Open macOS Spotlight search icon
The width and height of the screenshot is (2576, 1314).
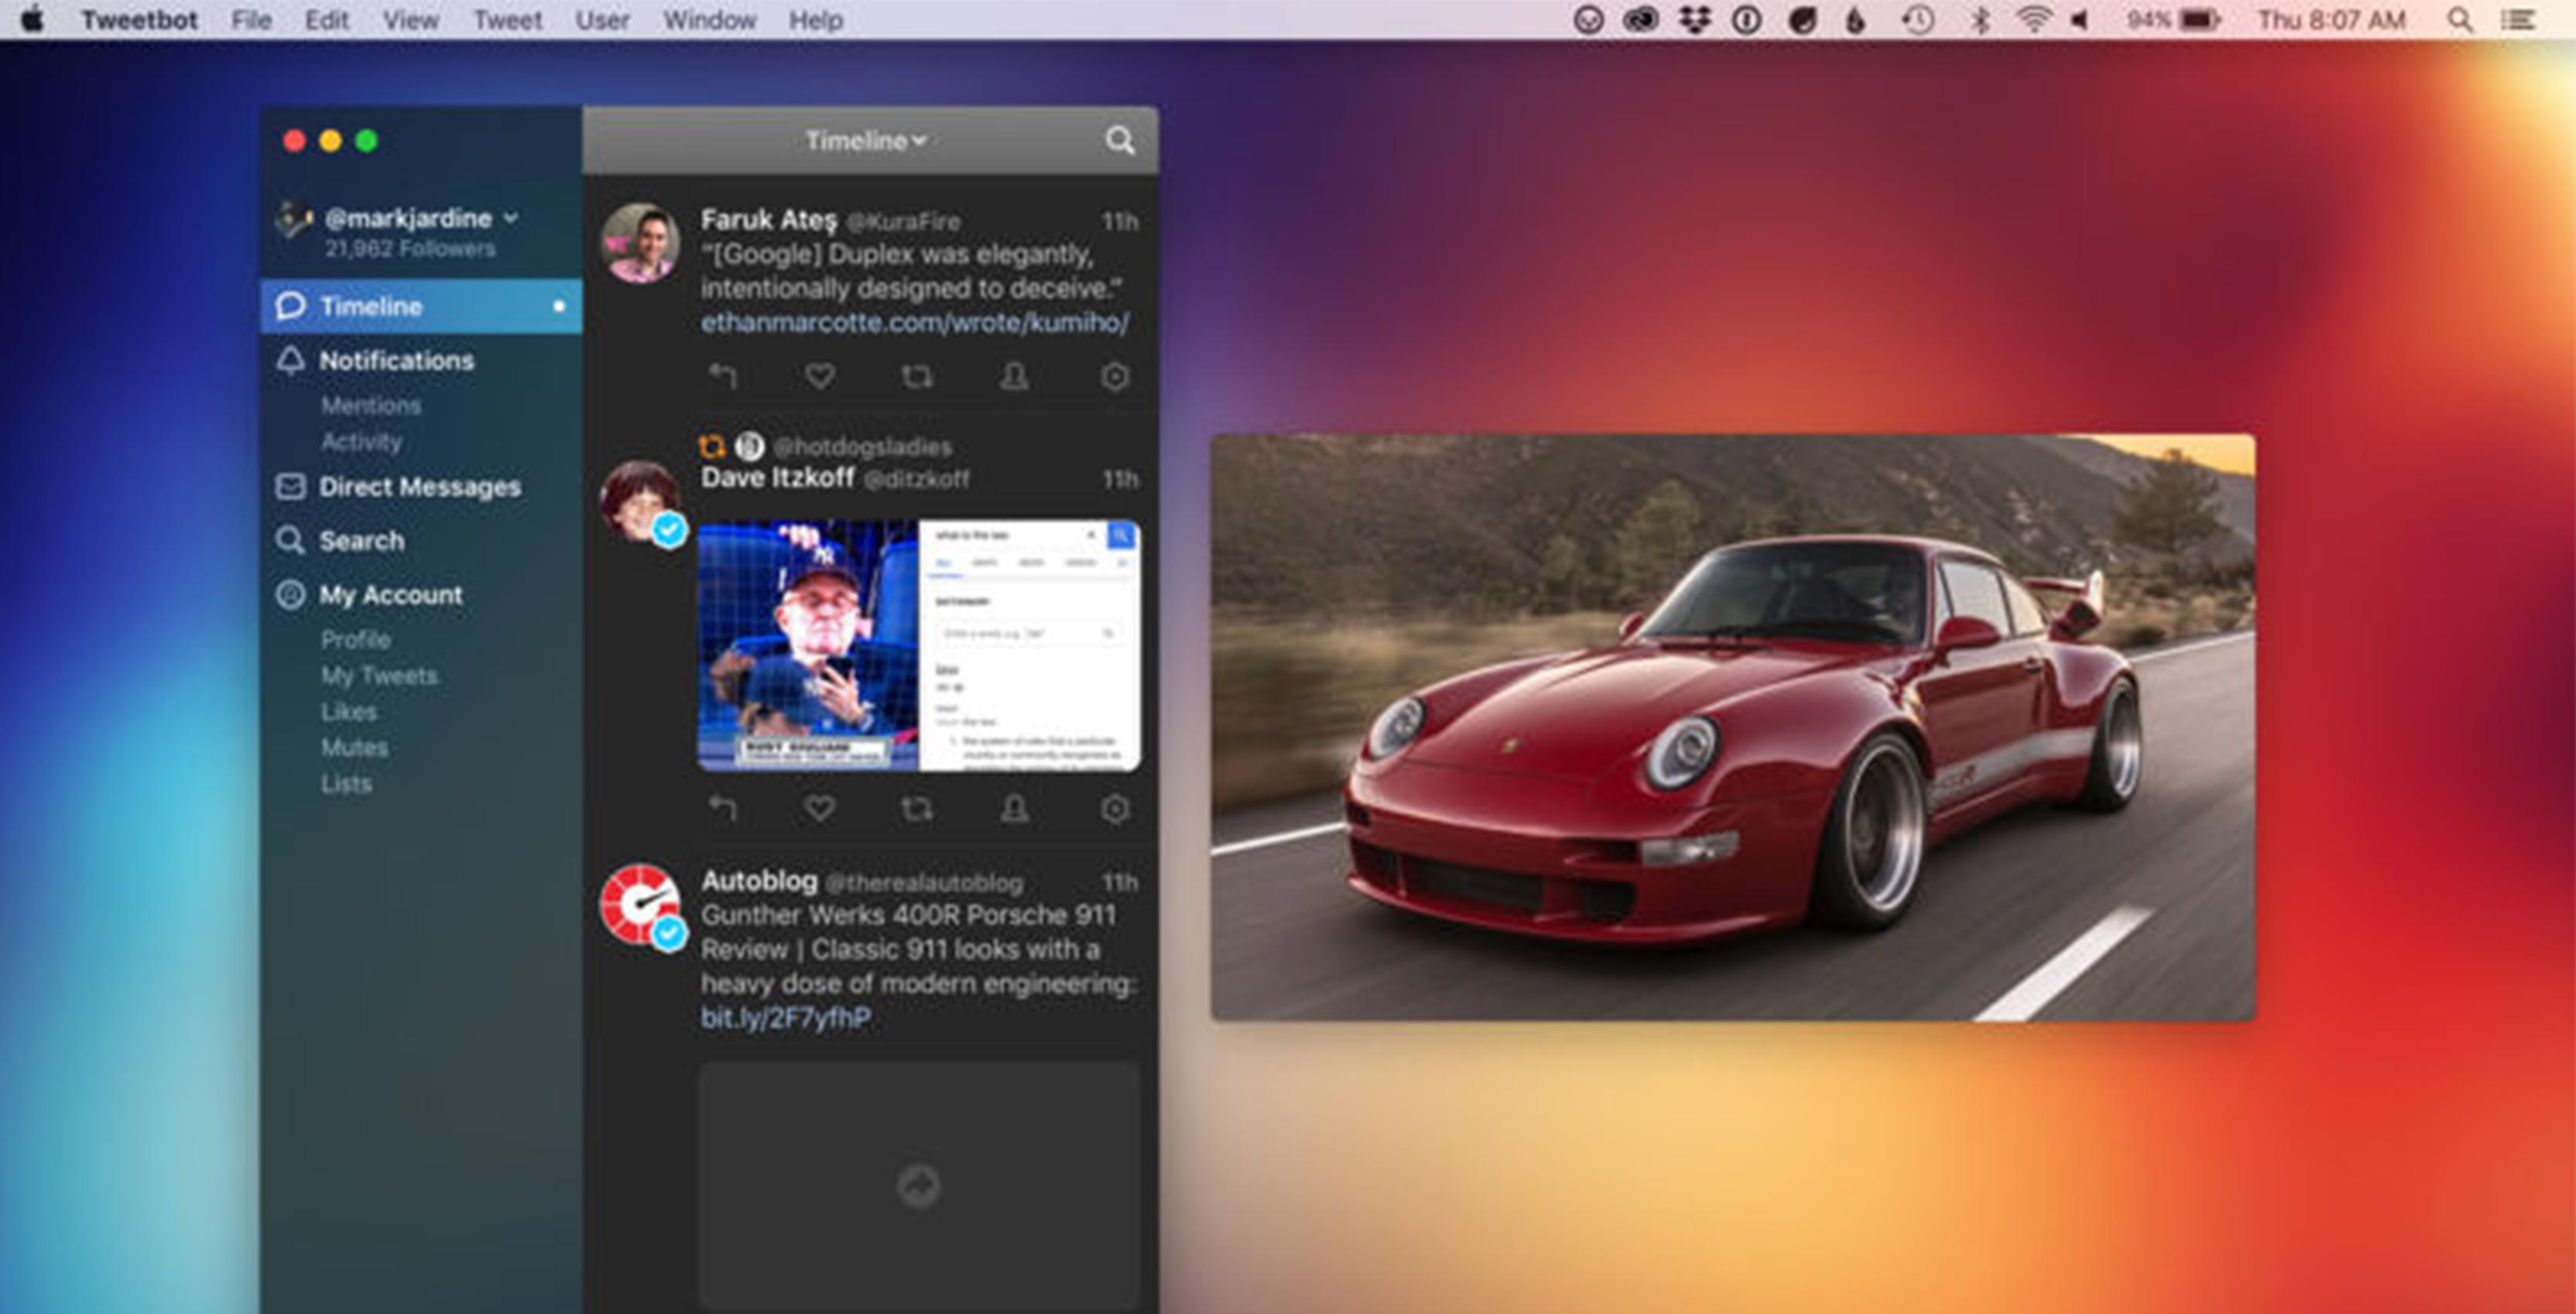[2460, 20]
